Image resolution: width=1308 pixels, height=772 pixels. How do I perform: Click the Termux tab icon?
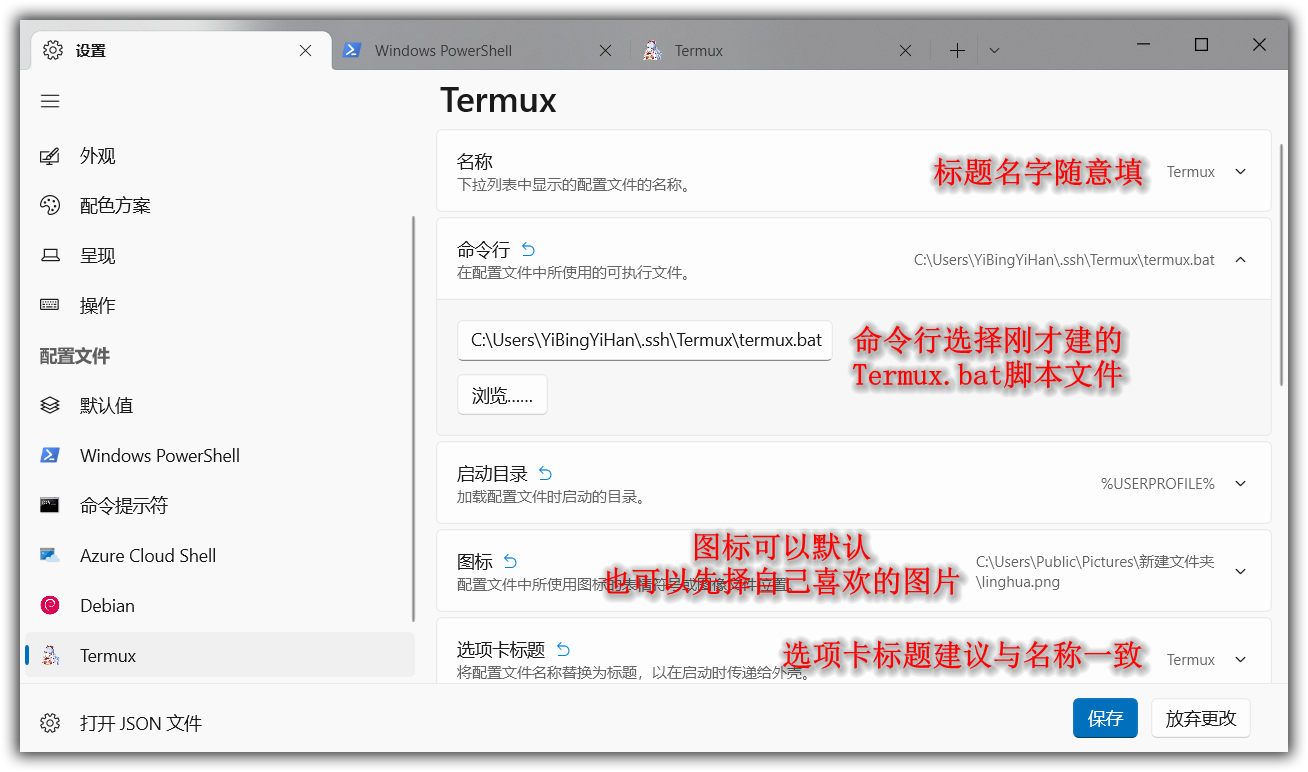[x=652, y=50]
